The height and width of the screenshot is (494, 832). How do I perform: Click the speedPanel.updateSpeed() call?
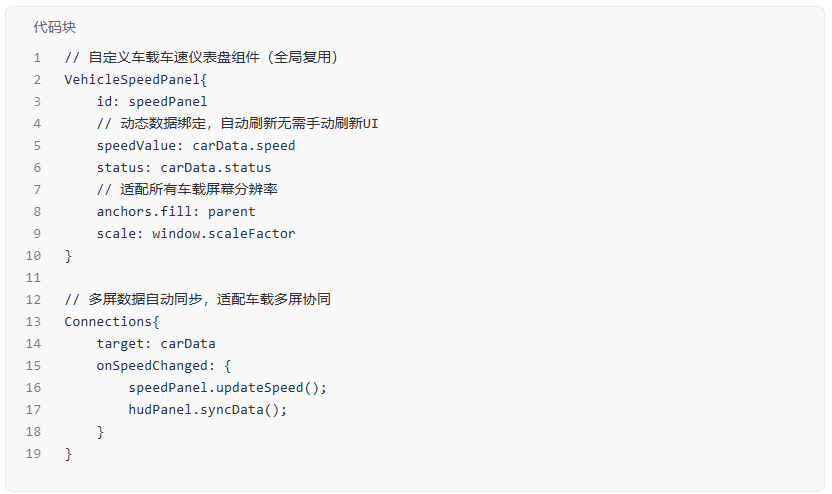coord(227,388)
